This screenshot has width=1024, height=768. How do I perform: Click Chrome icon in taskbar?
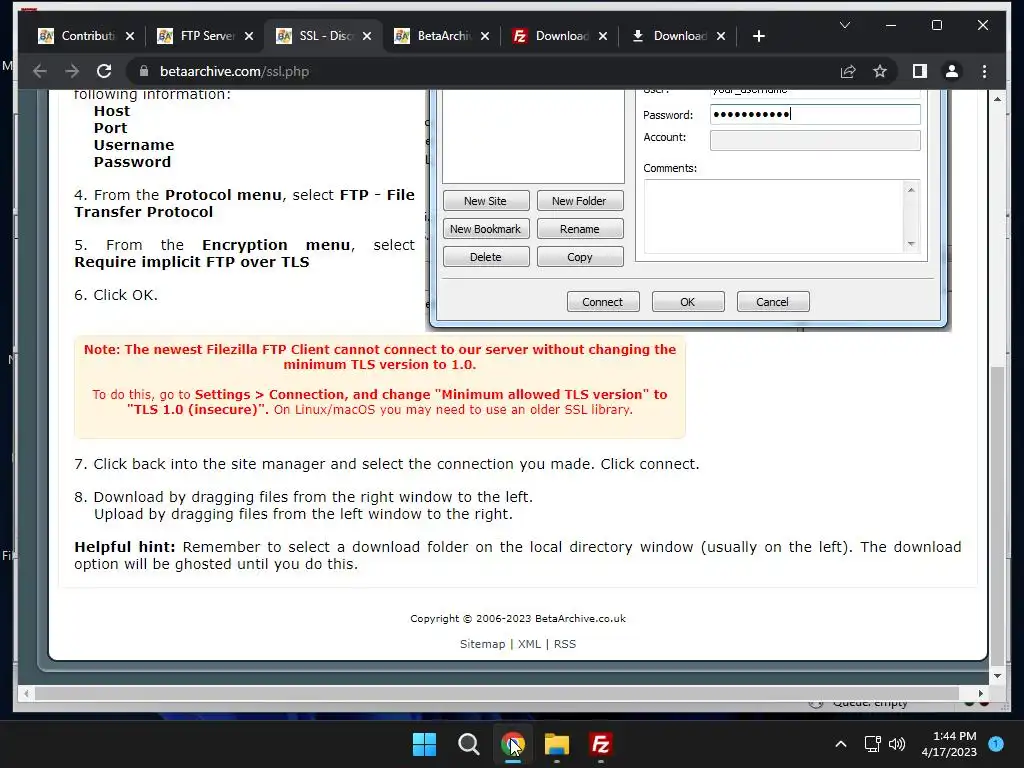pyautogui.click(x=513, y=744)
